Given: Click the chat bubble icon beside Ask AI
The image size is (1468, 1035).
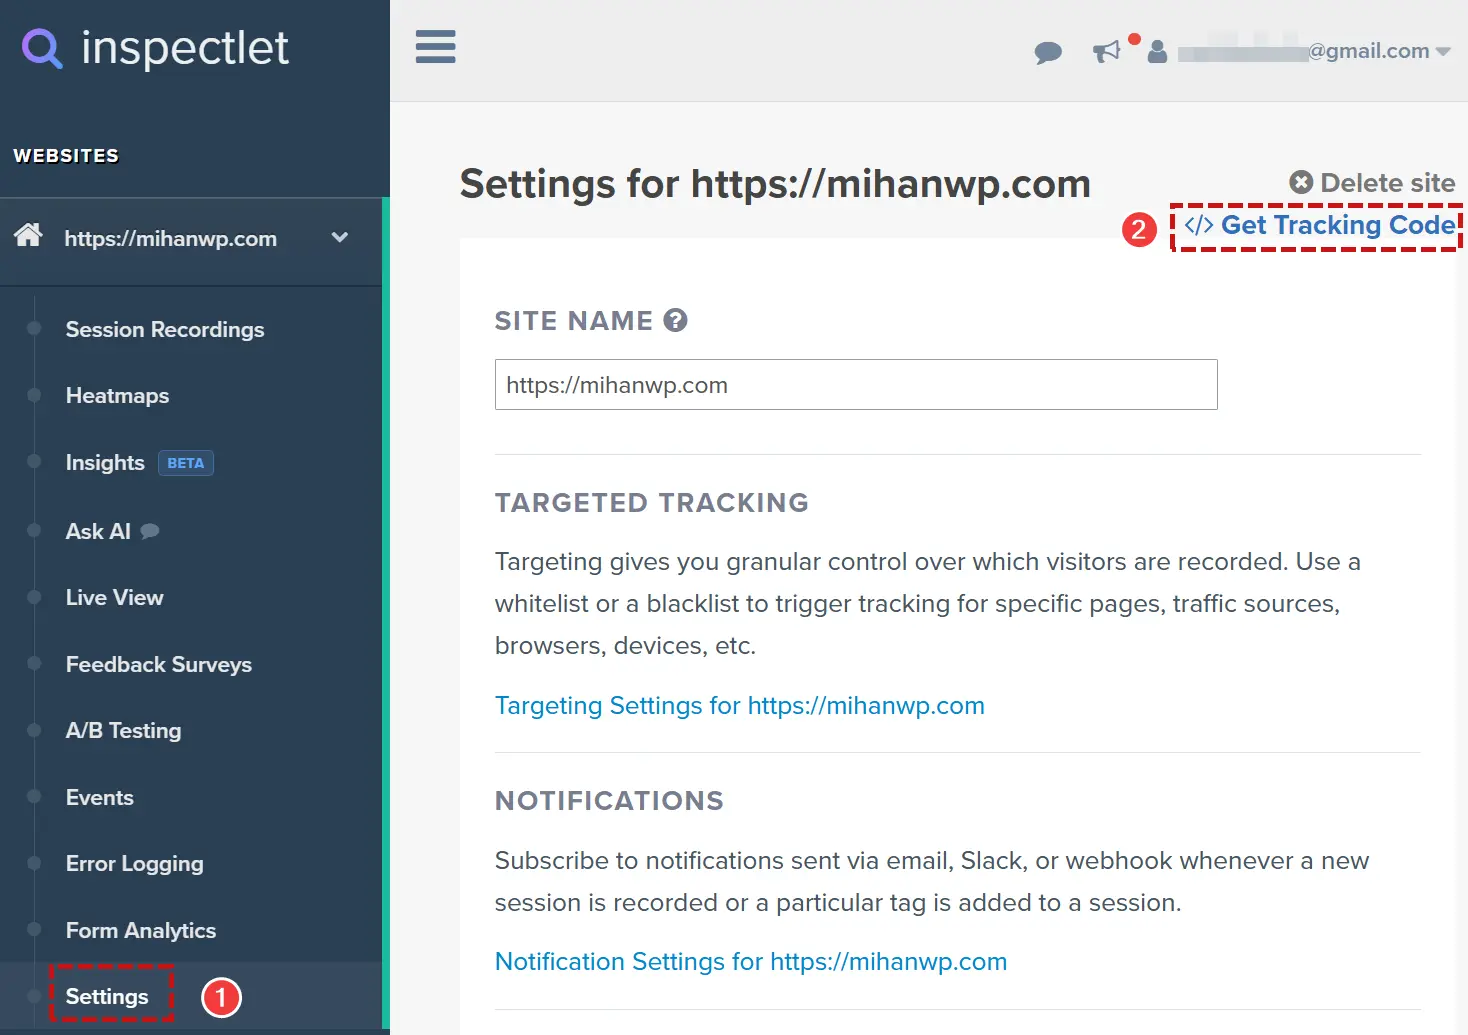Looking at the screenshot, I should pyautogui.click(x=150, y=531).
